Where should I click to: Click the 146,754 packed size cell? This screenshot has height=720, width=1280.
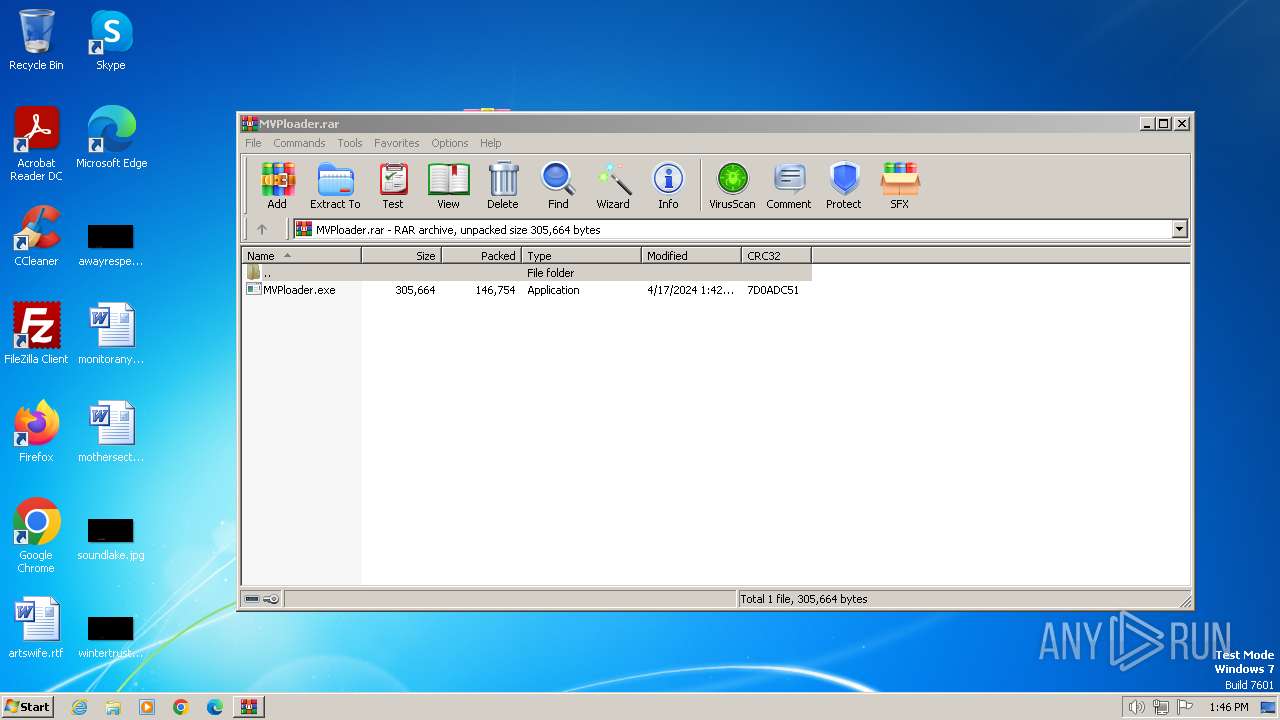[495, 290]
